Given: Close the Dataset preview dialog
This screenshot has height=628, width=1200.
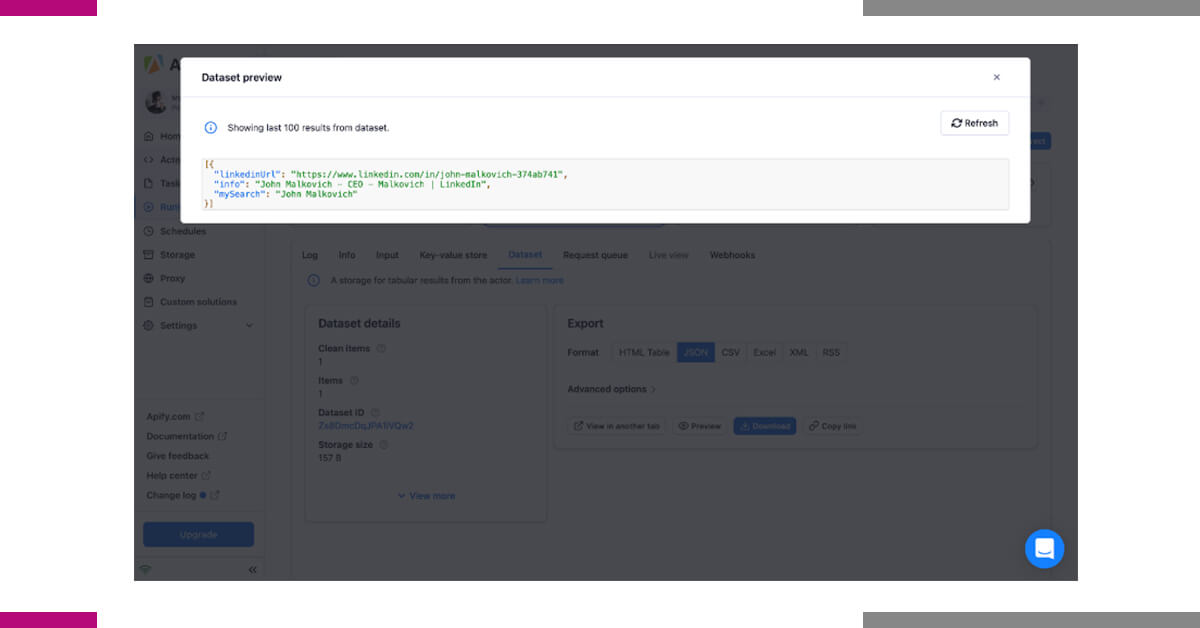Looking at the screenshot, I should click(x=996, y=77).
